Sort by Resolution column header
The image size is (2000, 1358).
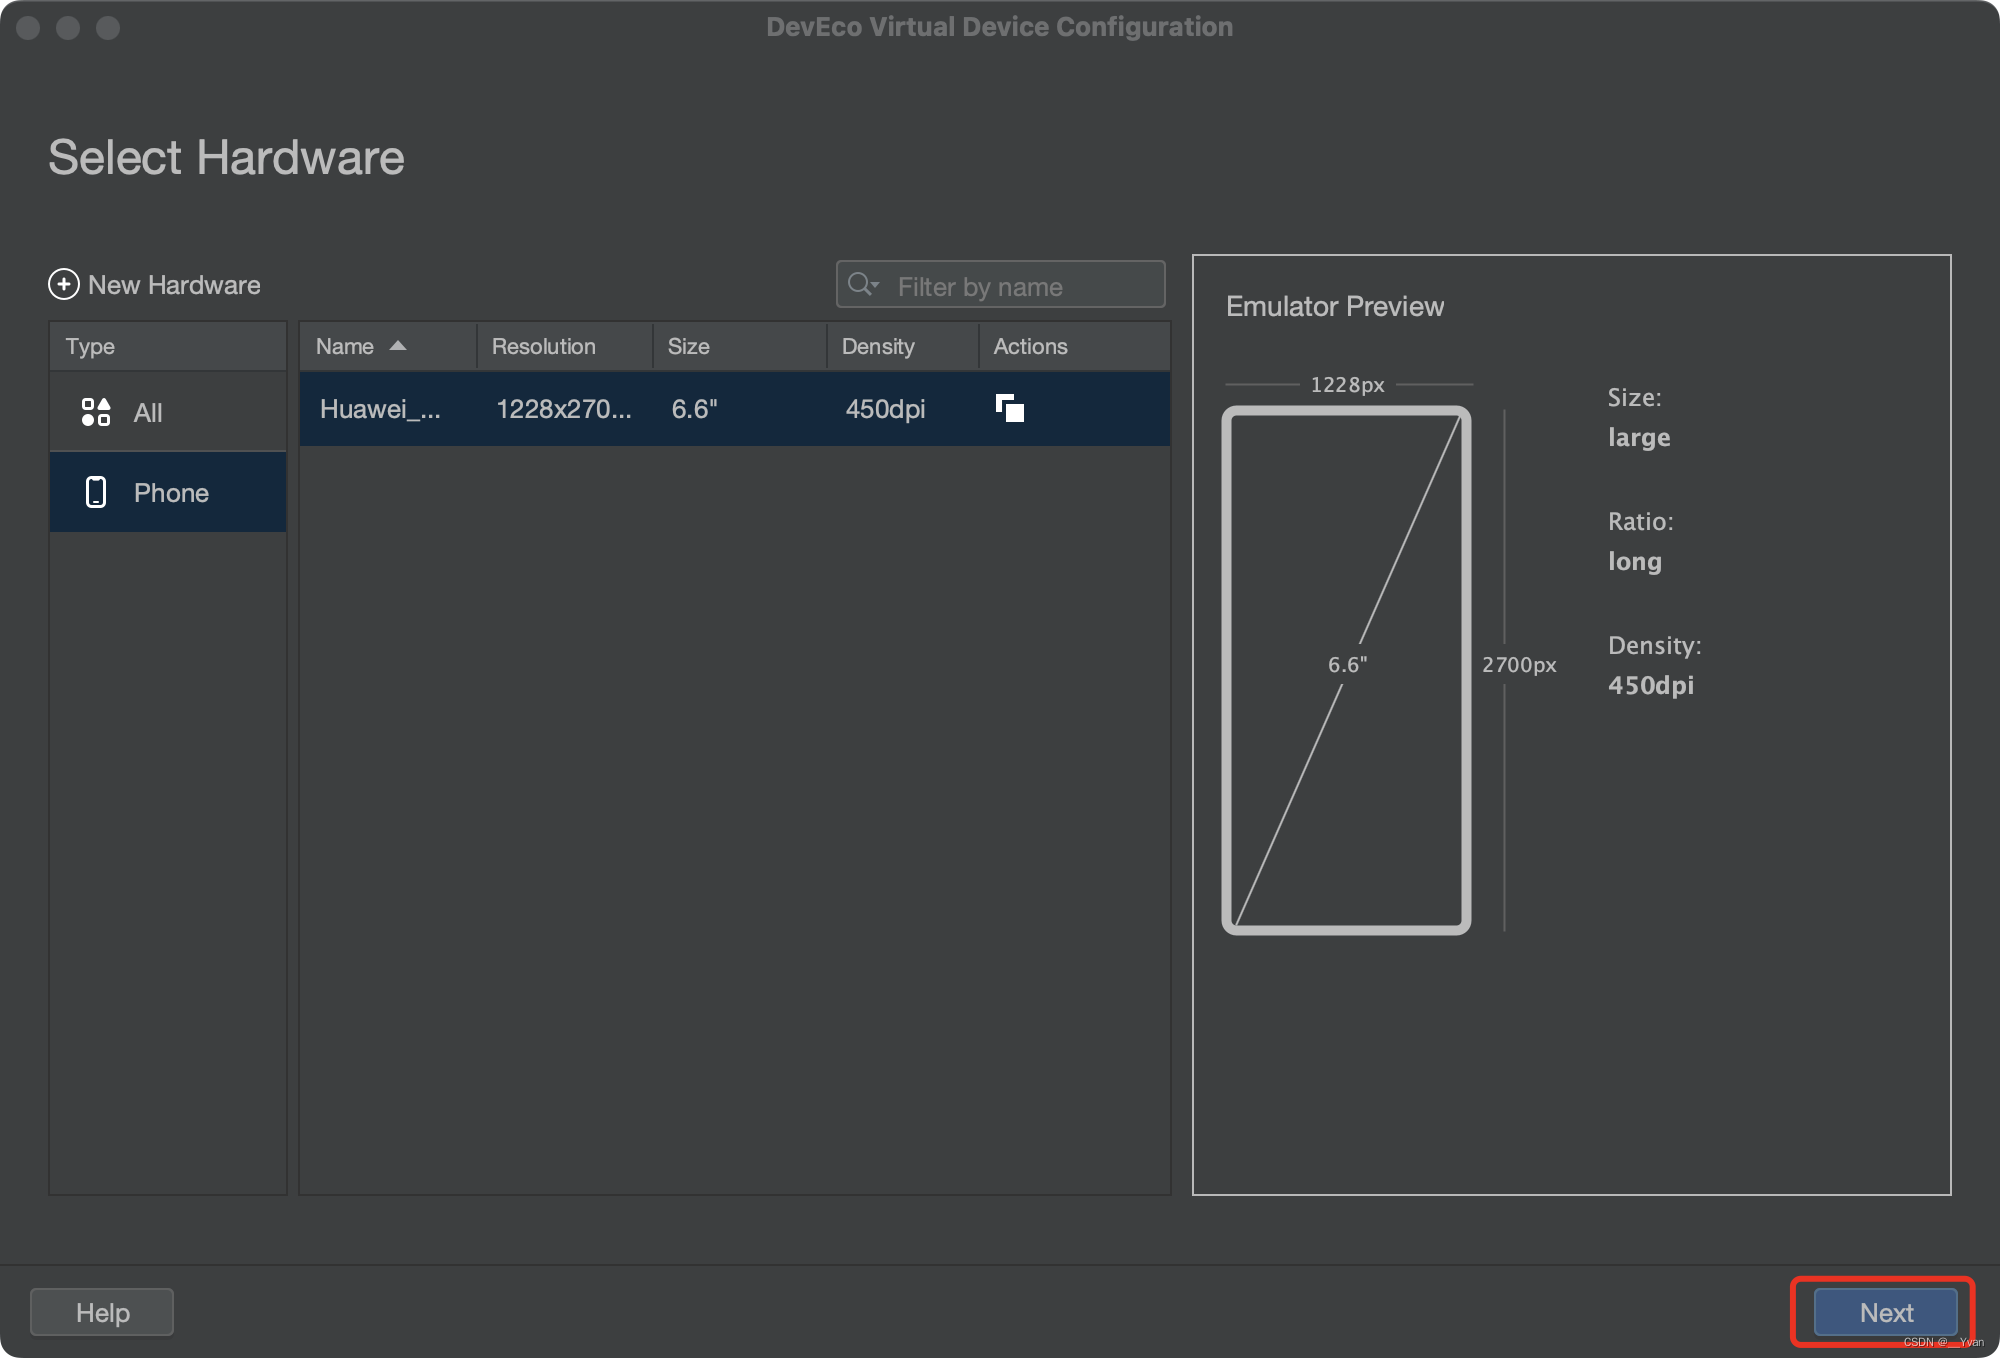point(544,346)
